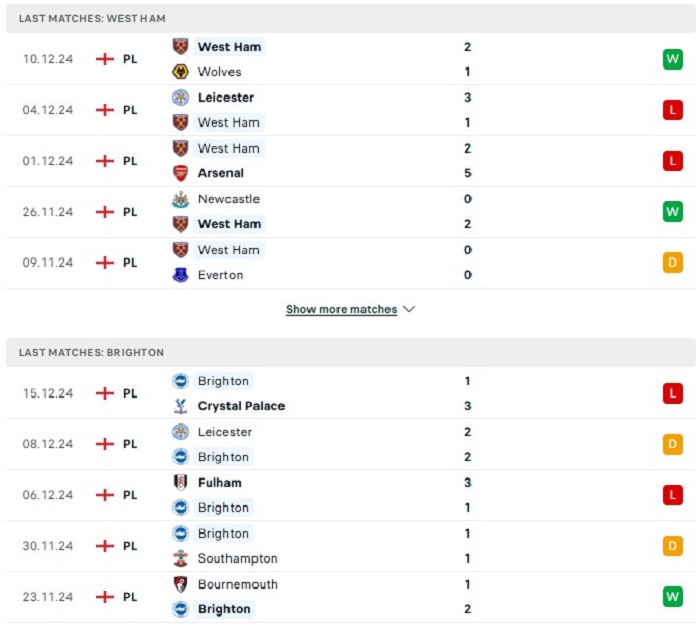Click the Bournemouth club crest icon

180,584
